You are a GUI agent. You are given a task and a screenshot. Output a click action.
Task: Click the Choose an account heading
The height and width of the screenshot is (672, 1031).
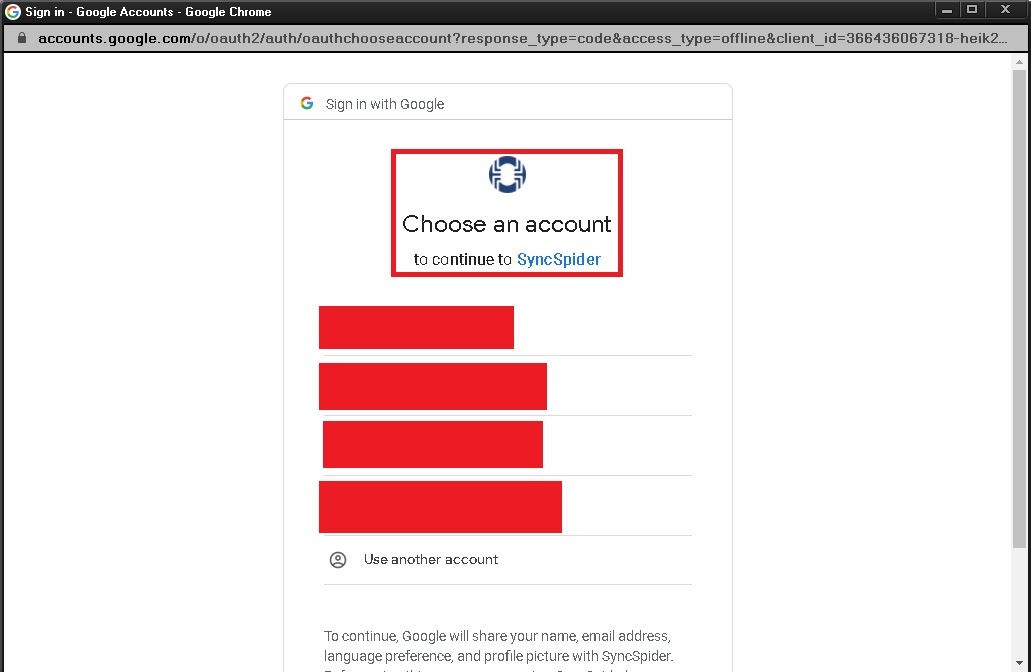[507, 224]
